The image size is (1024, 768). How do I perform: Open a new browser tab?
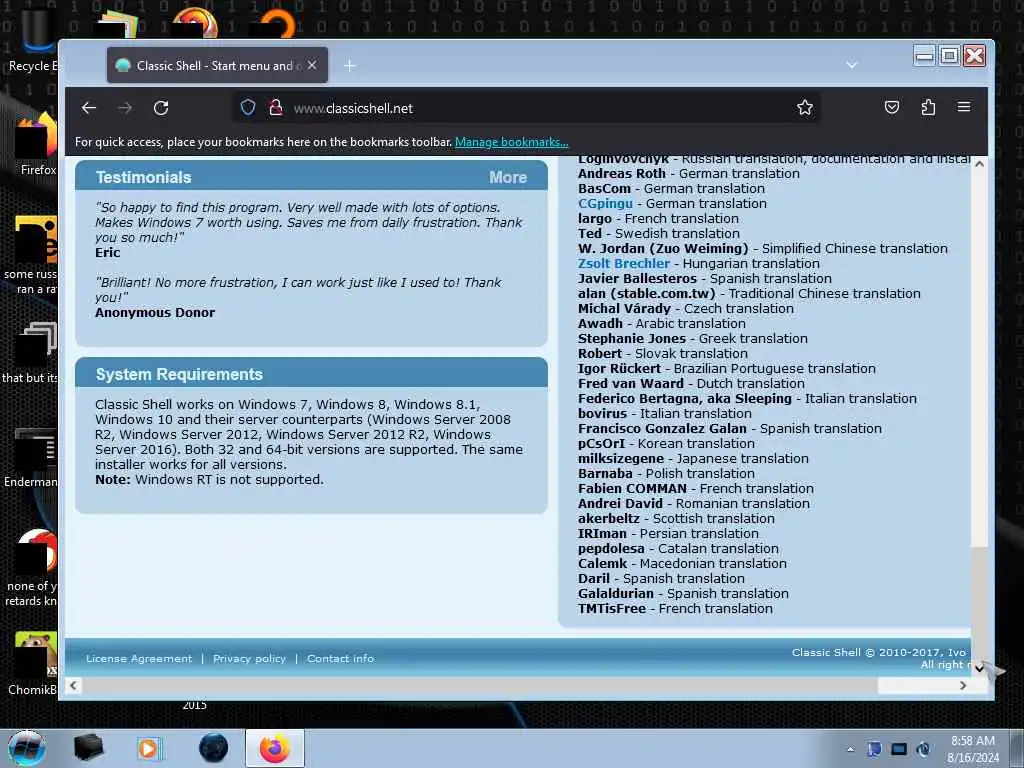point(349,65)
